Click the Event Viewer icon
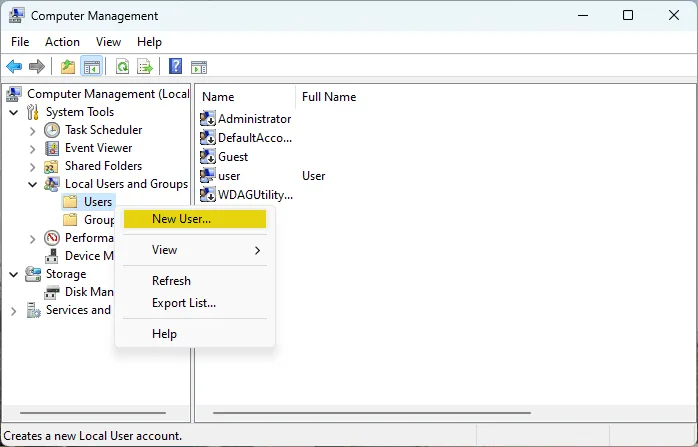The height and width of the screenshot is (447, 698). click(52, 148)
